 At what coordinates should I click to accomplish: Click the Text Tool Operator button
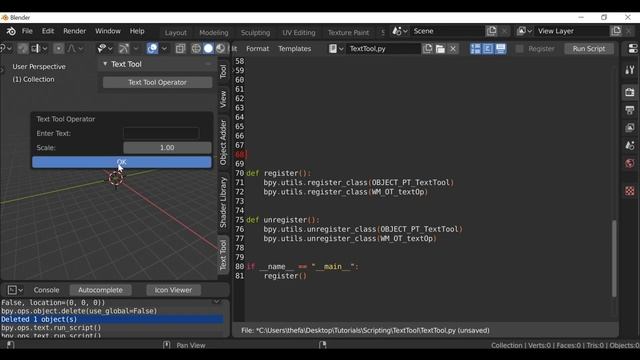click(x=158, y=82)
